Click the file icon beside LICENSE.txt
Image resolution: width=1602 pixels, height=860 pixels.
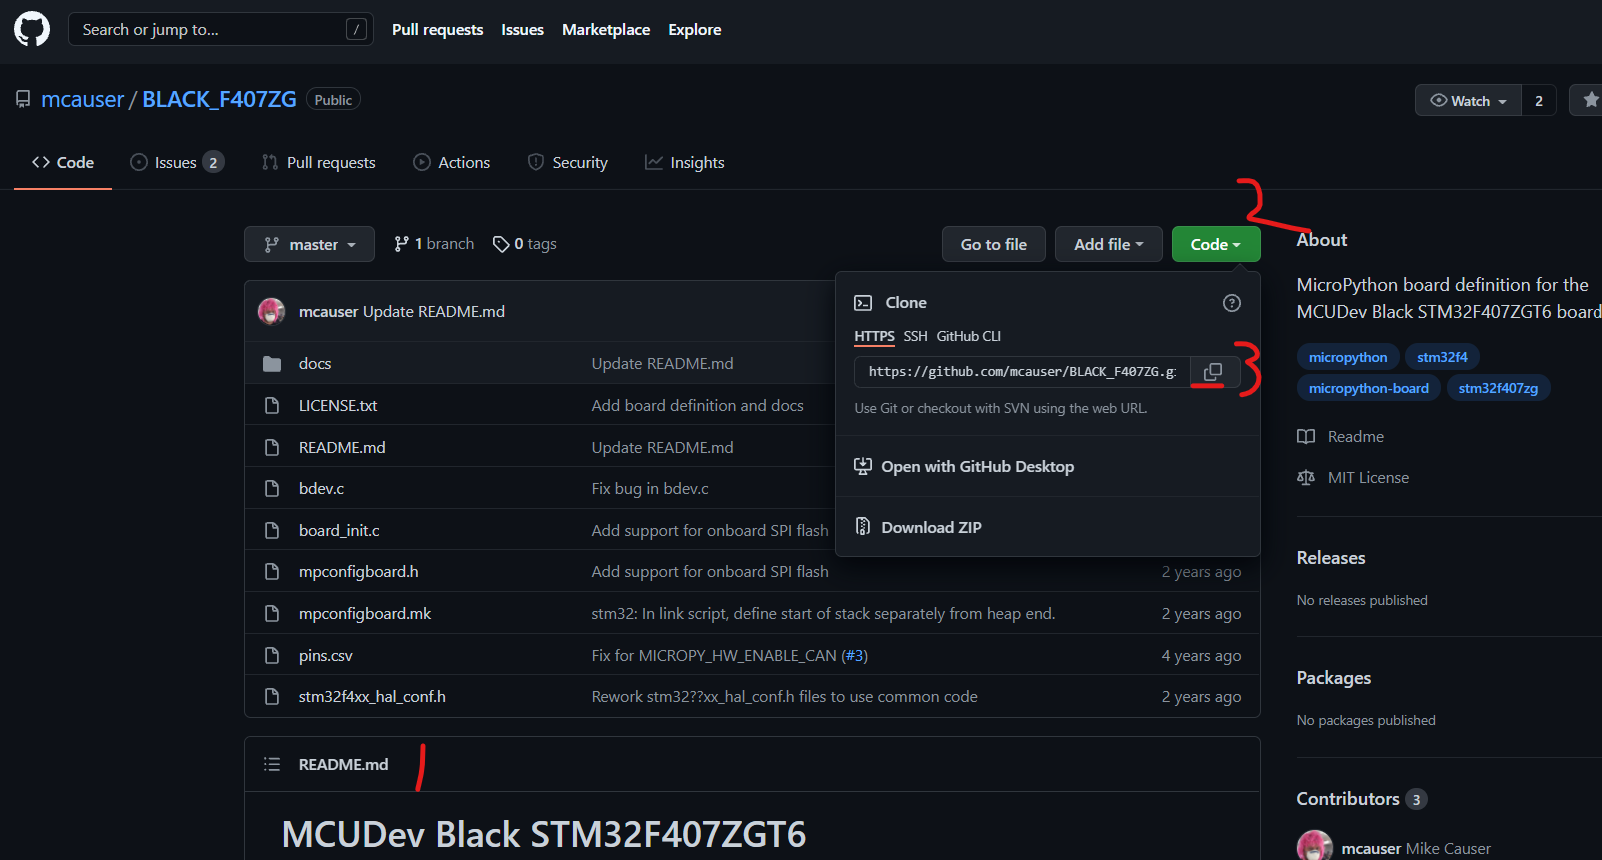tap(272, 406)
